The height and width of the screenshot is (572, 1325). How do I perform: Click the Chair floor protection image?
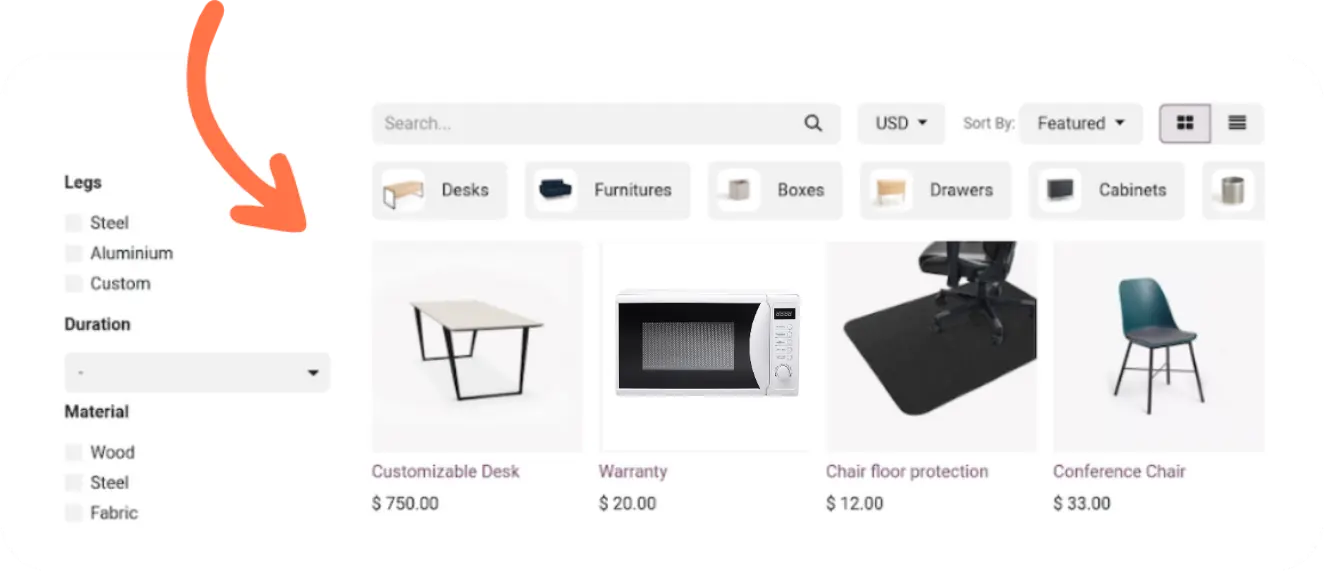click(932, 346)
